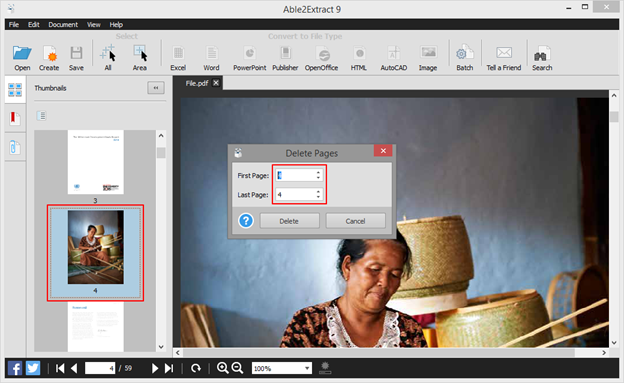Choose the Select All tool
624x383 pixels.
coord(108,53)
